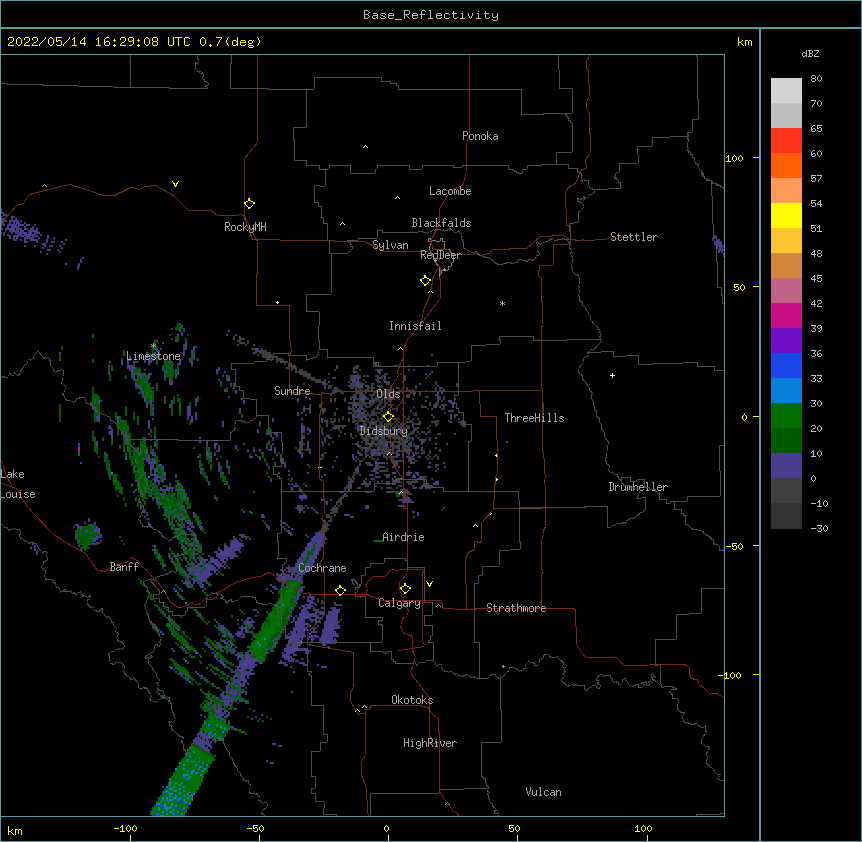Image resolution: width=862 pixels, height=842 pixels.
Task: Select the Lacombe city label
Action: pyautogui.click(x=450, y=191)
